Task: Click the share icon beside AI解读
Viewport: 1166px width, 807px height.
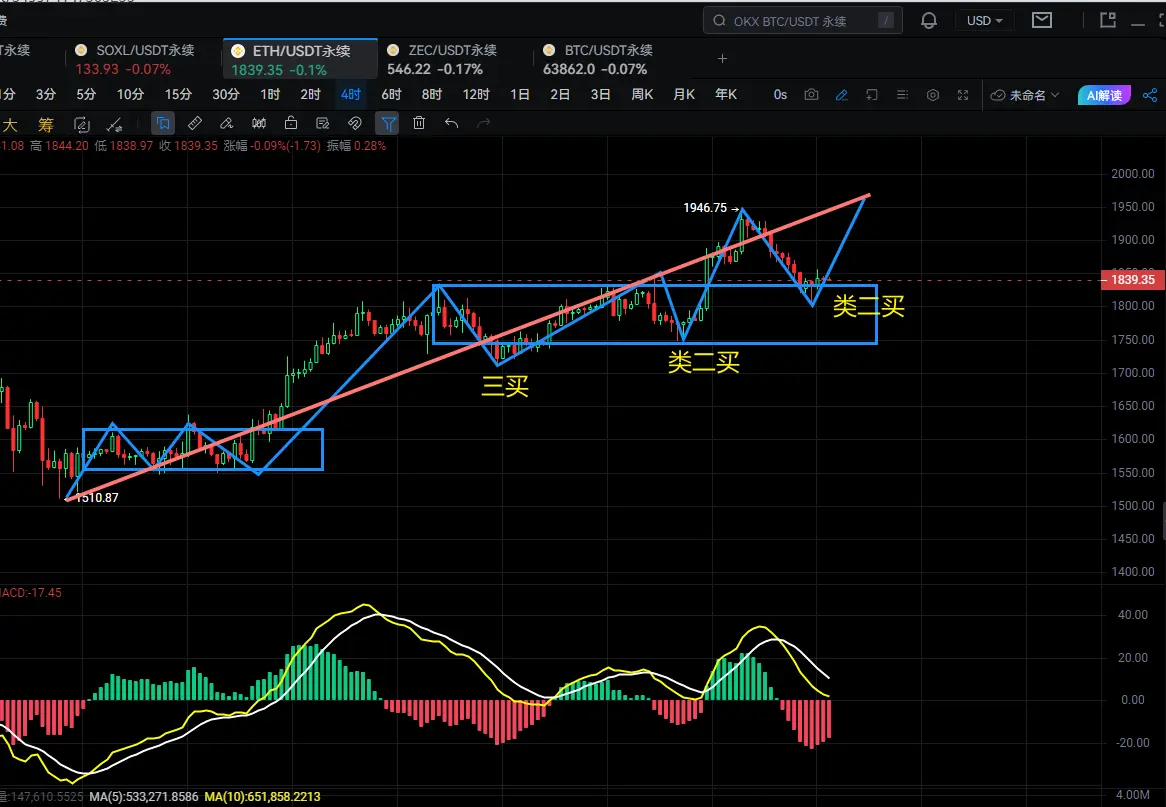Action: (1150, 95)
